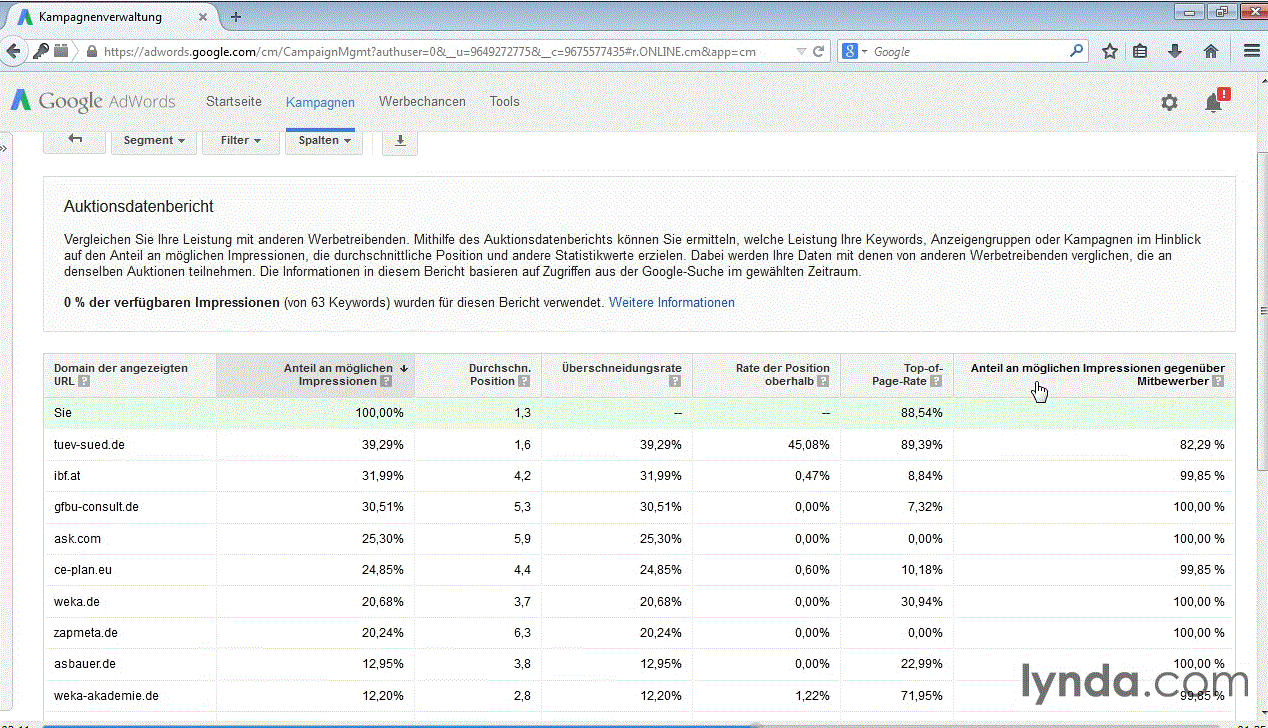
Task: Open the Tools tab
Action: point(504,101)
